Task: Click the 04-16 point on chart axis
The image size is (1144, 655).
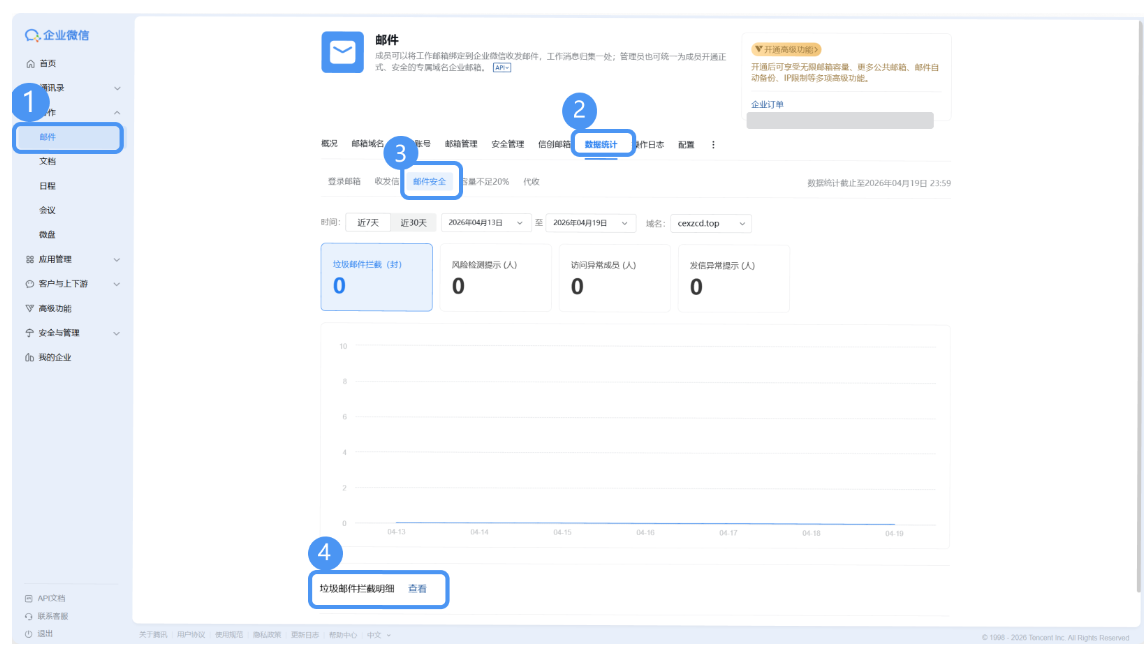Action: click(x=645, y=533)
